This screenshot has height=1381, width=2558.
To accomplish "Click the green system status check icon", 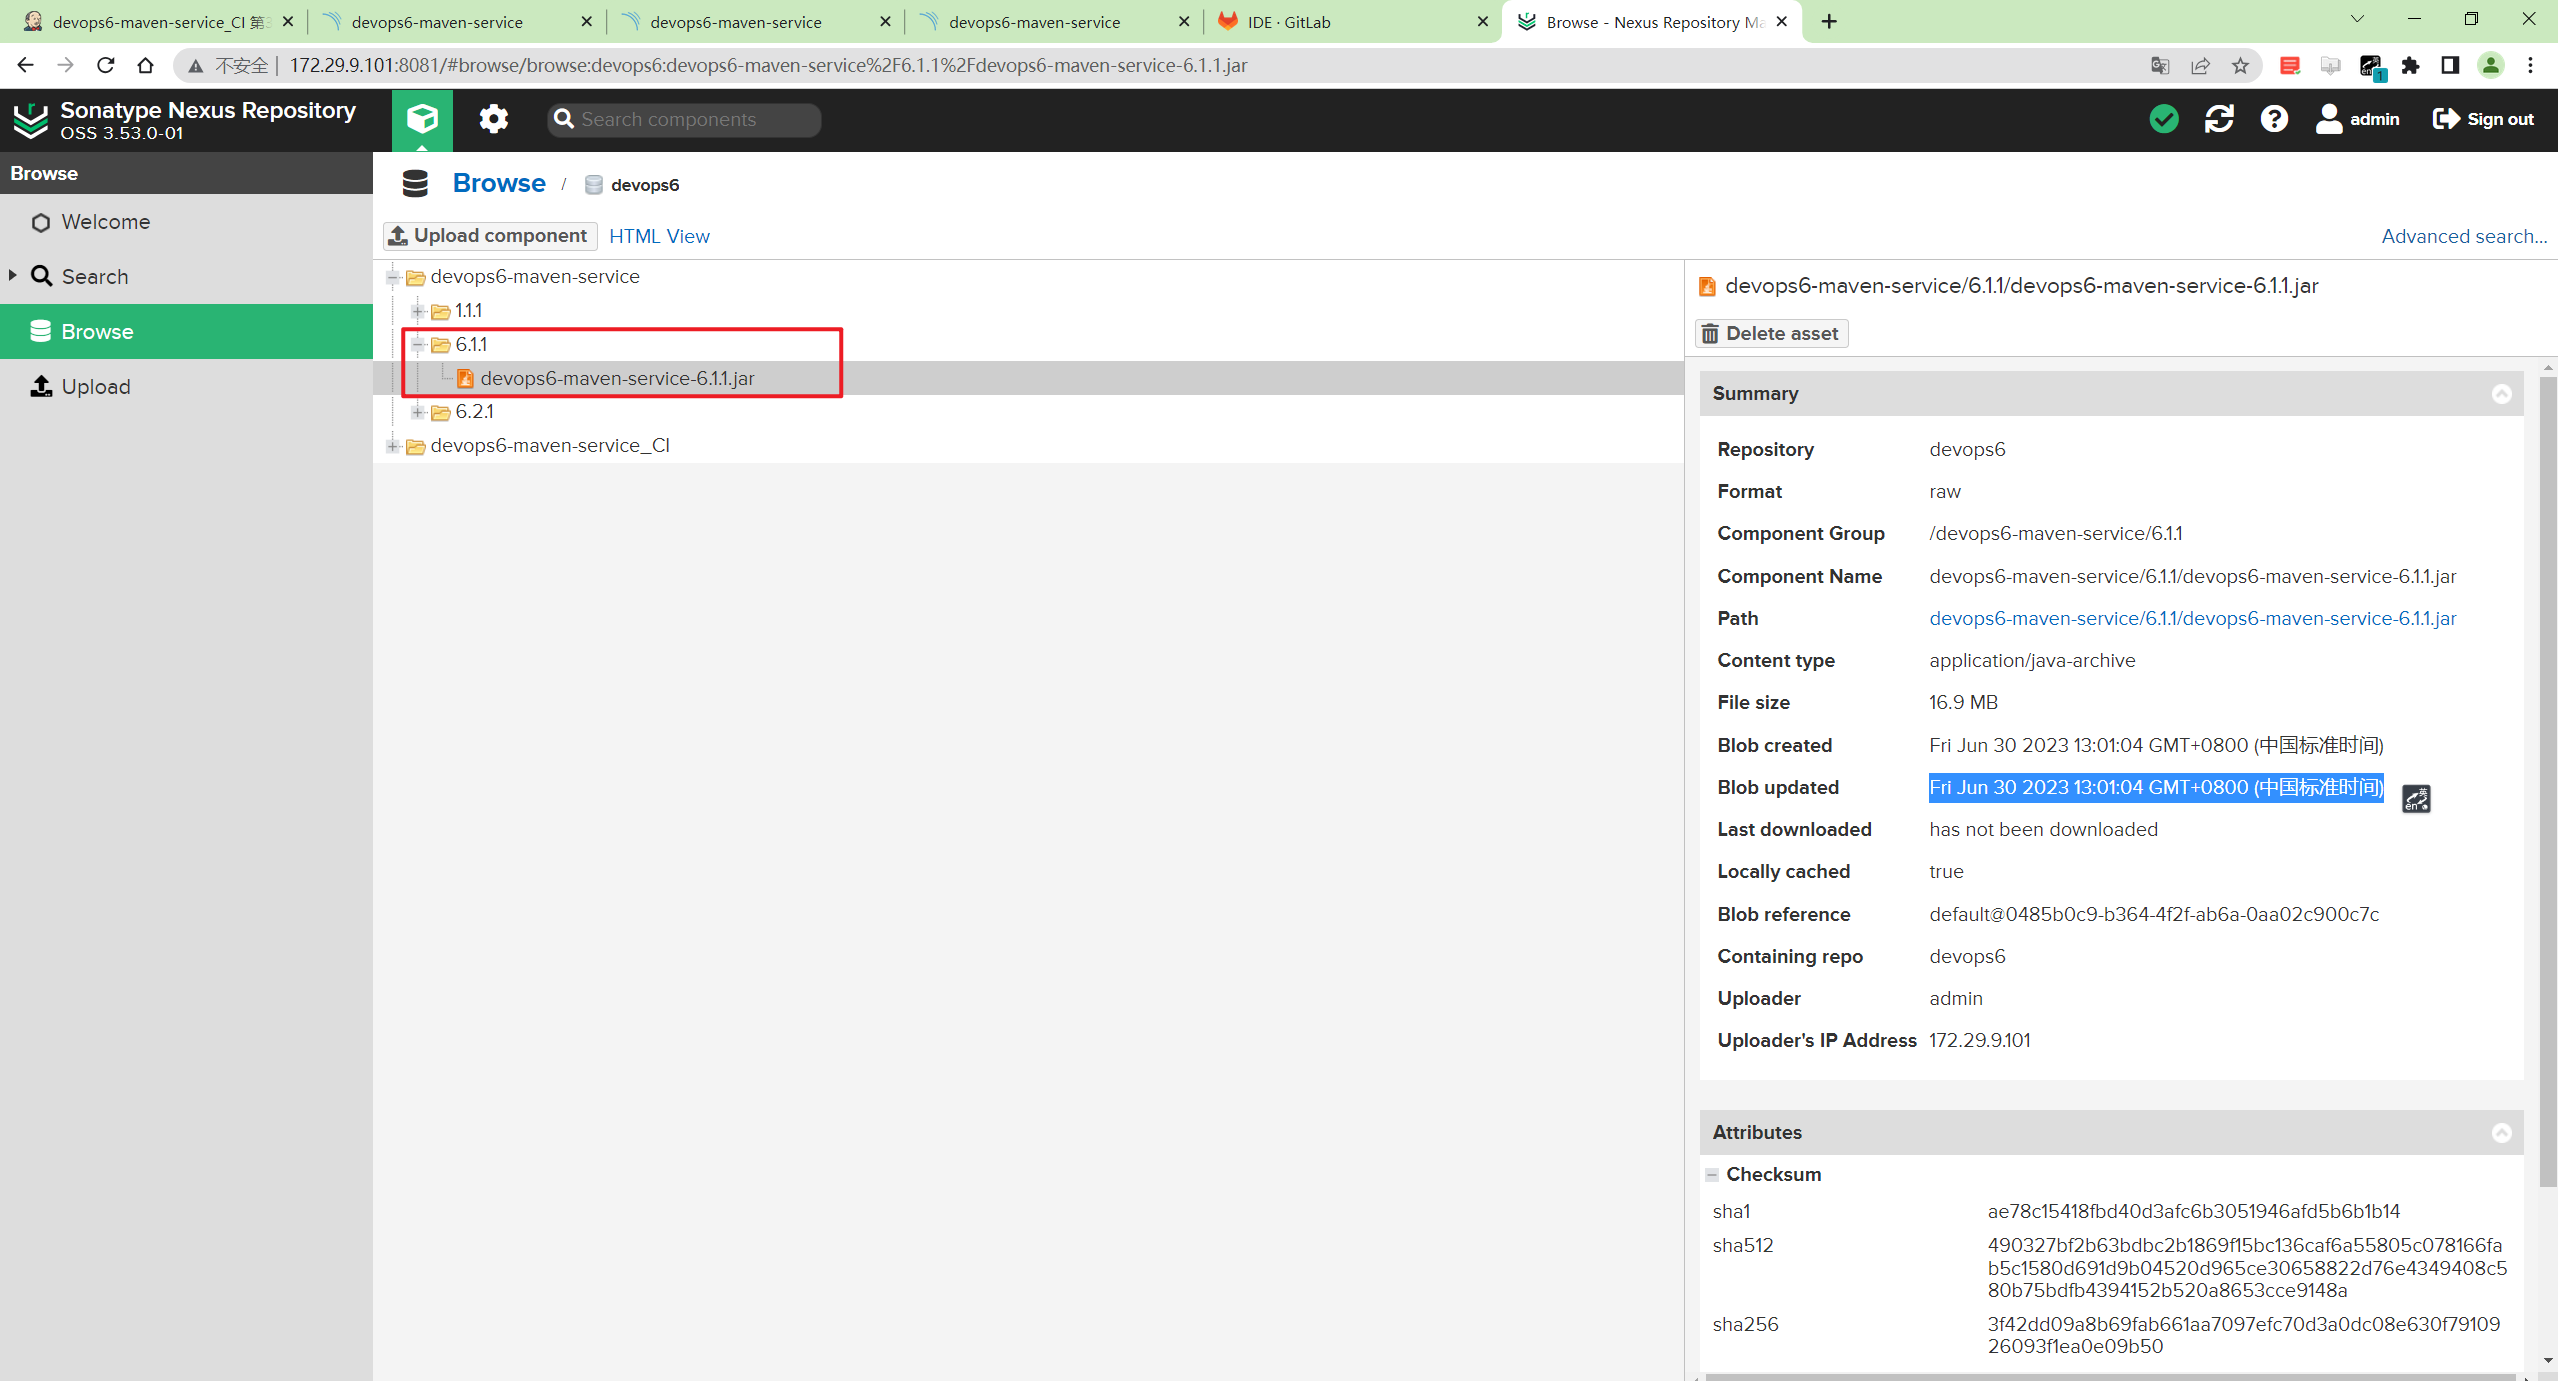I will [2164, 119].
